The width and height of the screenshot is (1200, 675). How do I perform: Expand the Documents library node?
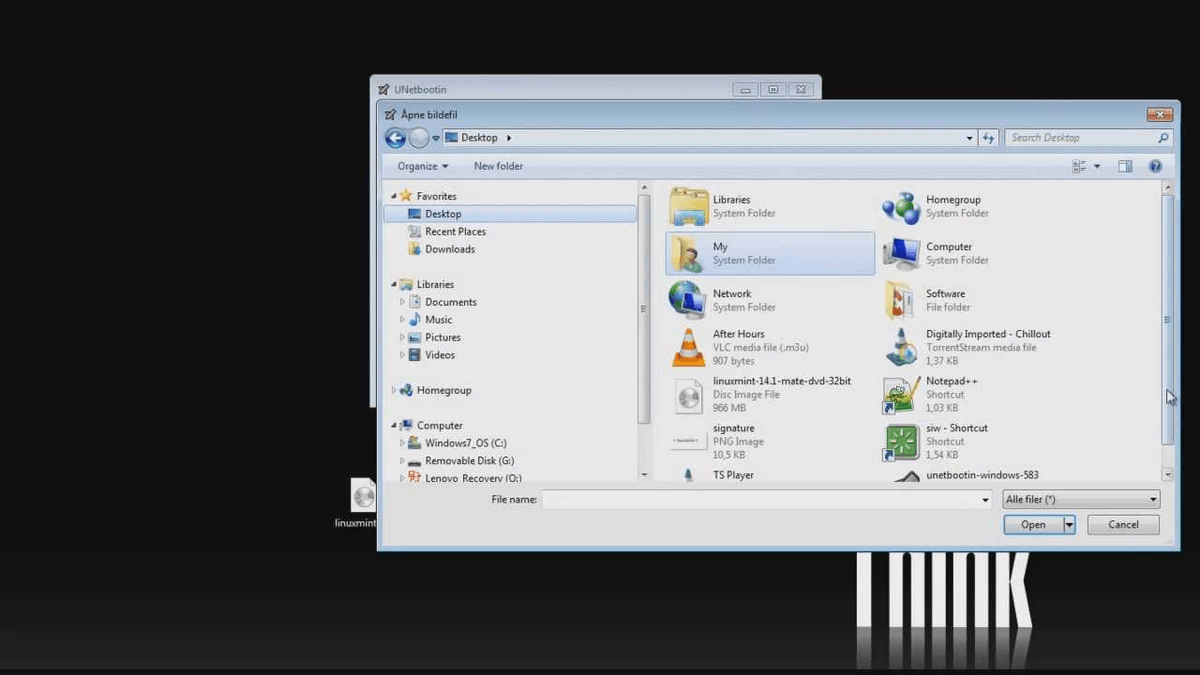(x=402, y=302)
